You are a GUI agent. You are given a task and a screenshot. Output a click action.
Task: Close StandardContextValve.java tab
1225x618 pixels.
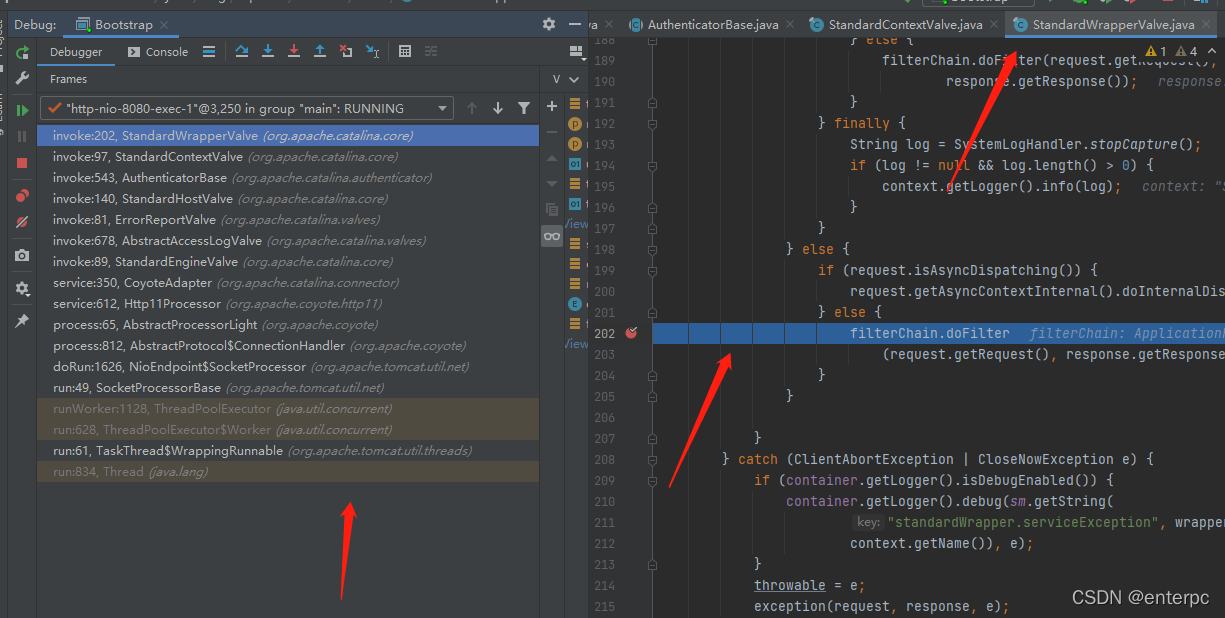pyautogui.click(x=994, y=25)
